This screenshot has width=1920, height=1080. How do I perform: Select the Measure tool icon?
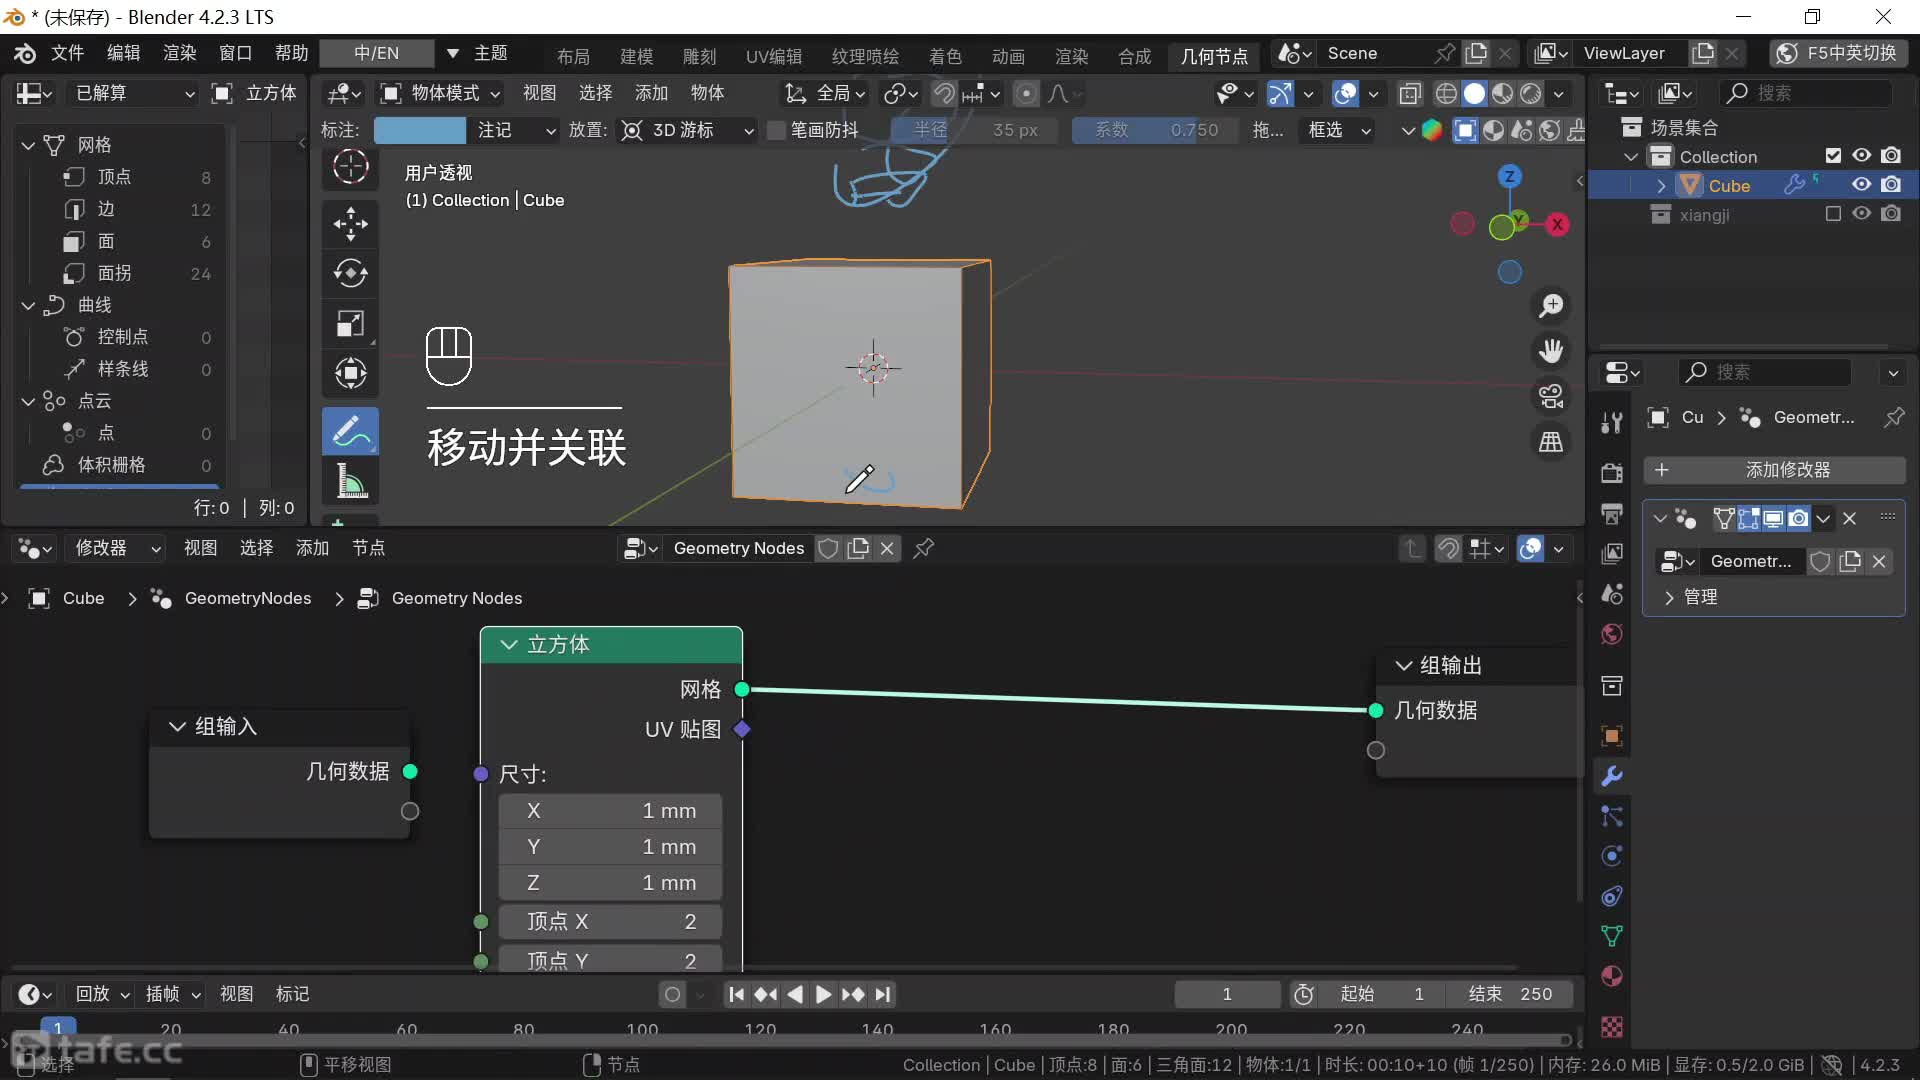tap(350, 481)
